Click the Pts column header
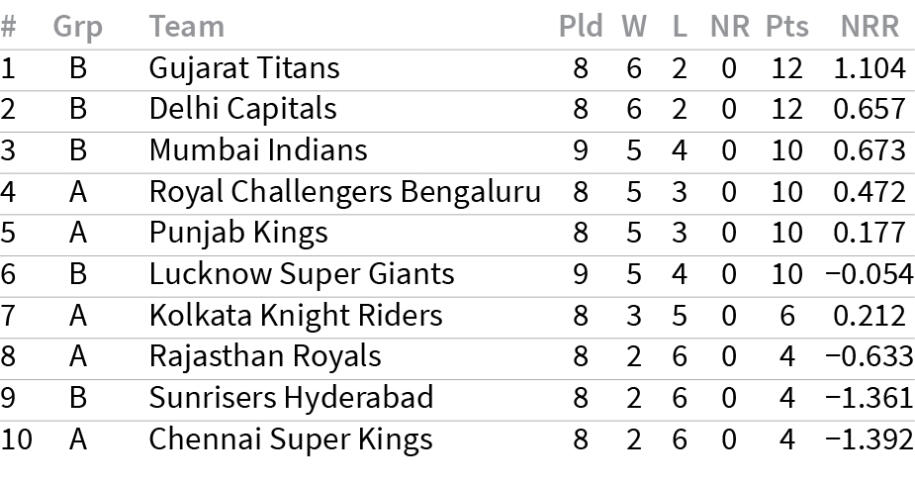 coord(787,26)
